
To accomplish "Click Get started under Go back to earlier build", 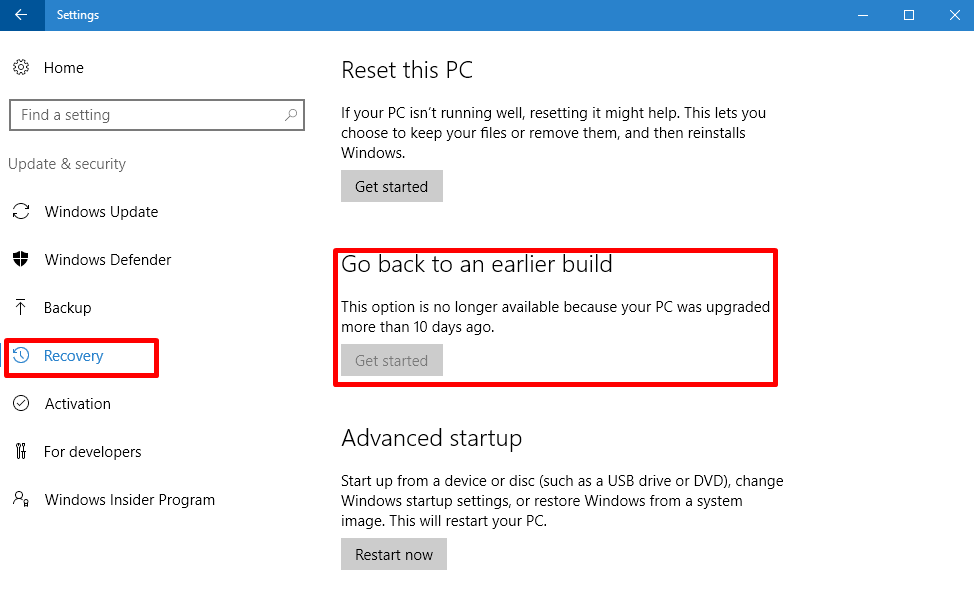I will (x=392, y=361).
